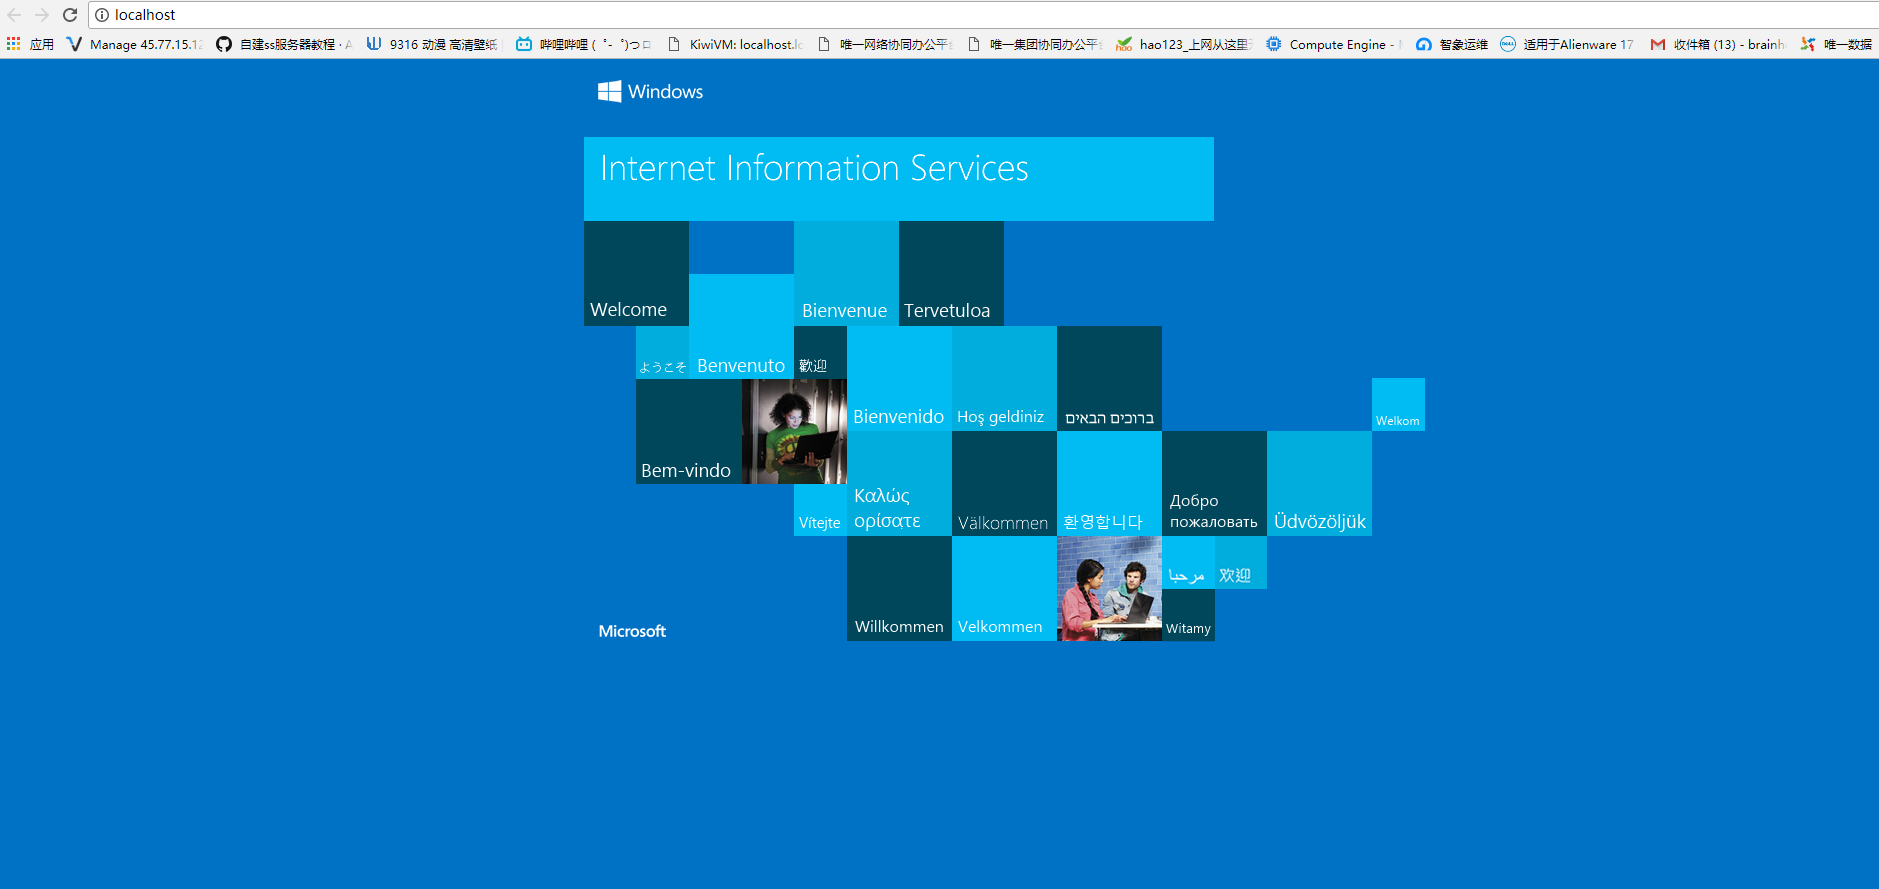Screen dimensions: 1879x889
Task: Open the 智象运维 bookmark
Action: point(1452,44)
